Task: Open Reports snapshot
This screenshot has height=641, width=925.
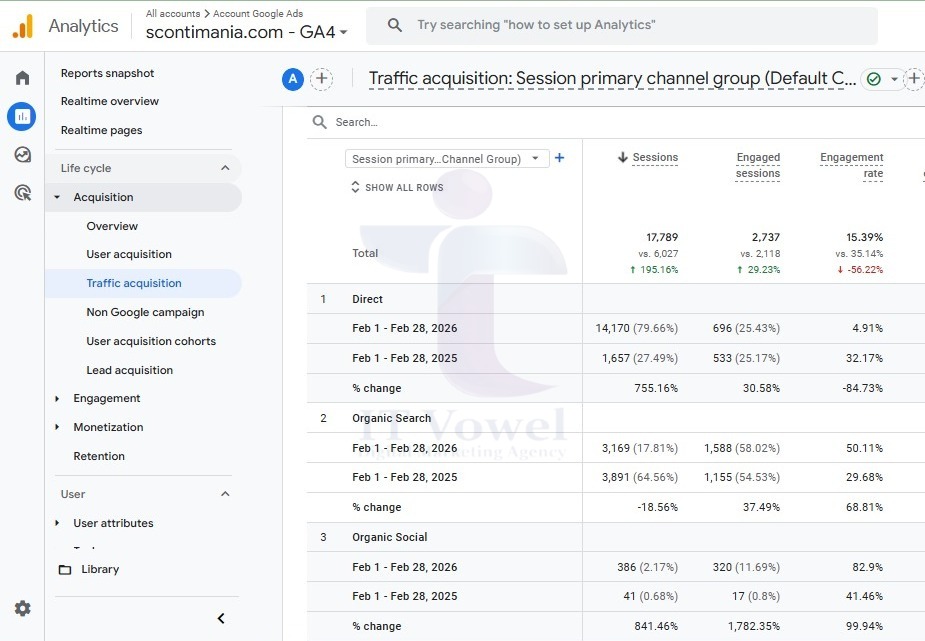Action: 107,73
